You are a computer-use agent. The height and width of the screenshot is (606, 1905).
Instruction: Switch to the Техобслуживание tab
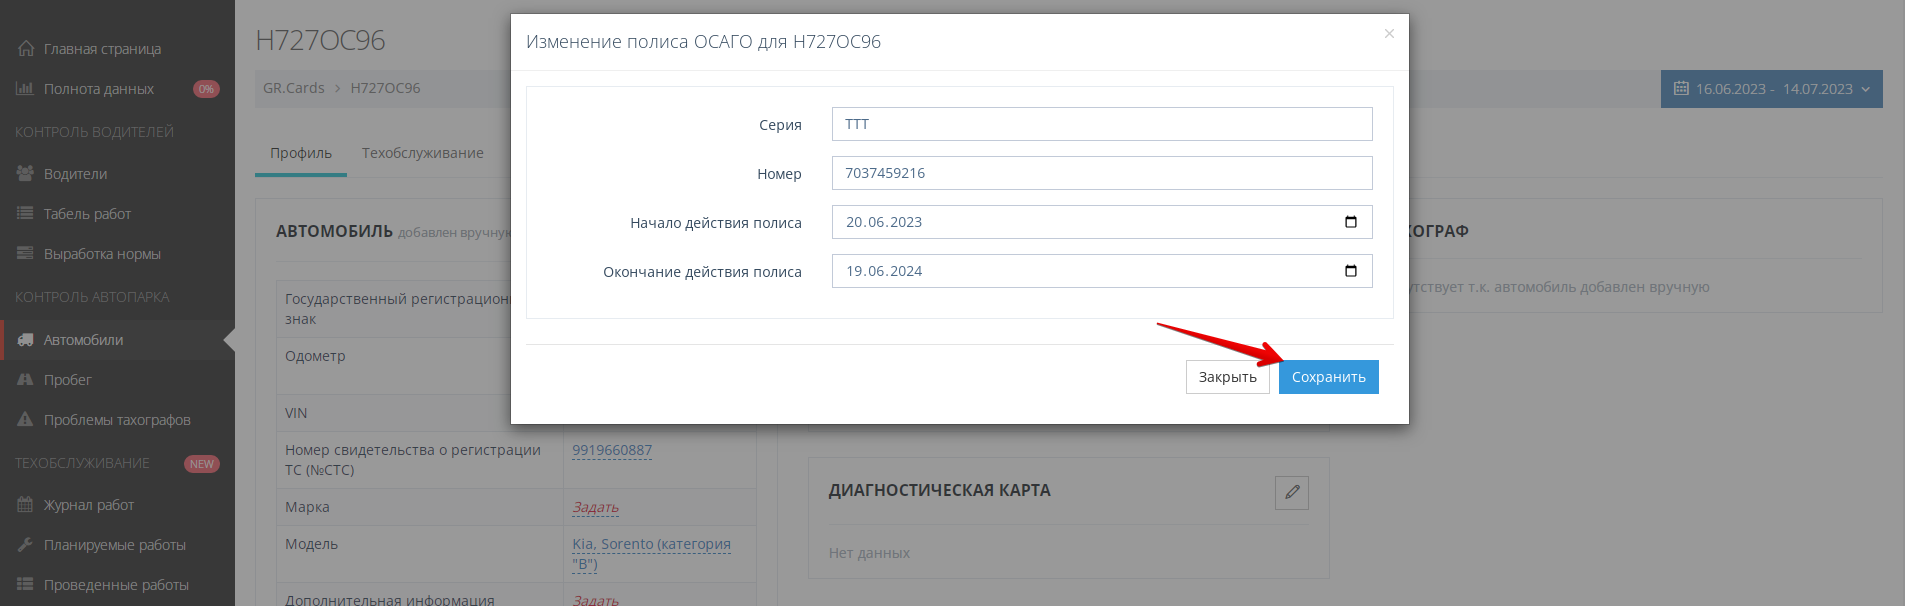tap(422, 153)
